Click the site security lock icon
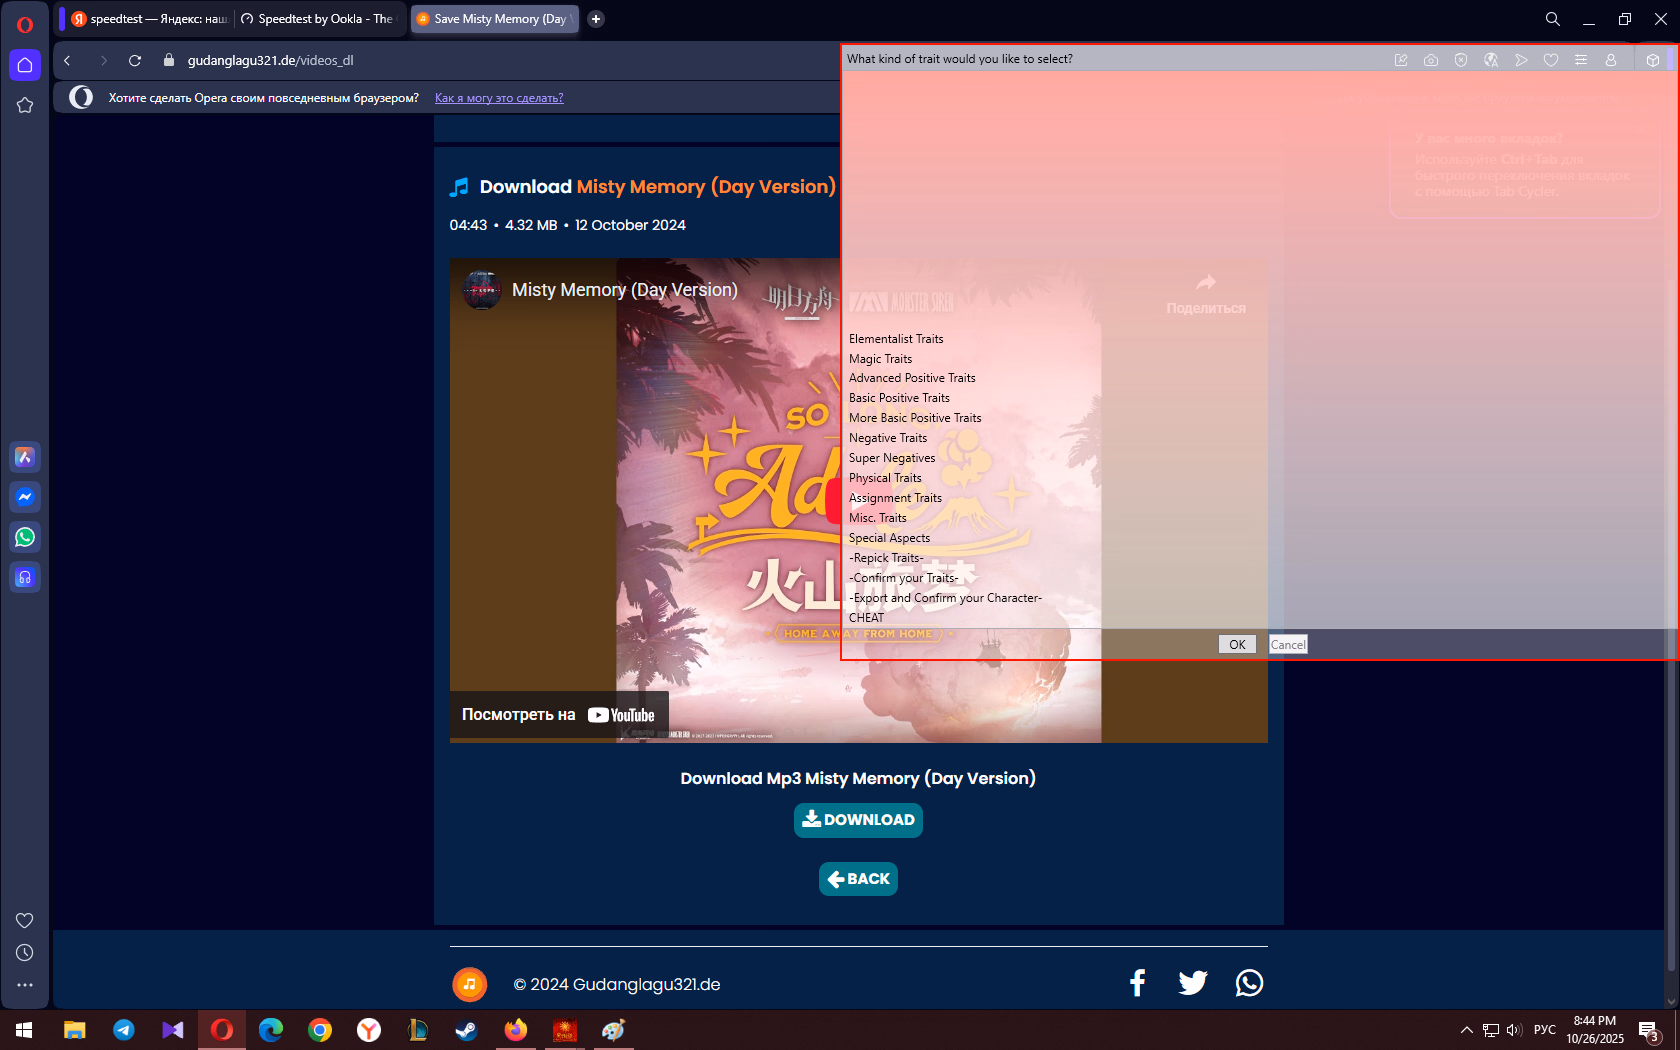1680x1050 pixels. click(168, 60)
